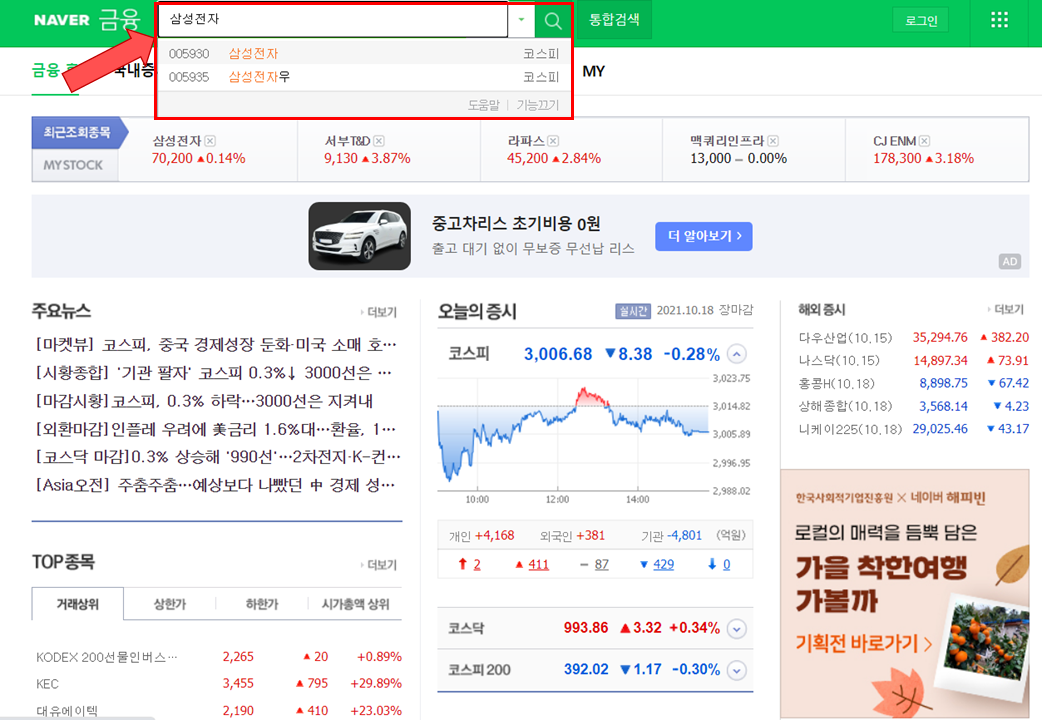The width and height of the screenshot is (1042, 720).
Task: Remove 라파스 from recent stocks
Action: (553, 141)
